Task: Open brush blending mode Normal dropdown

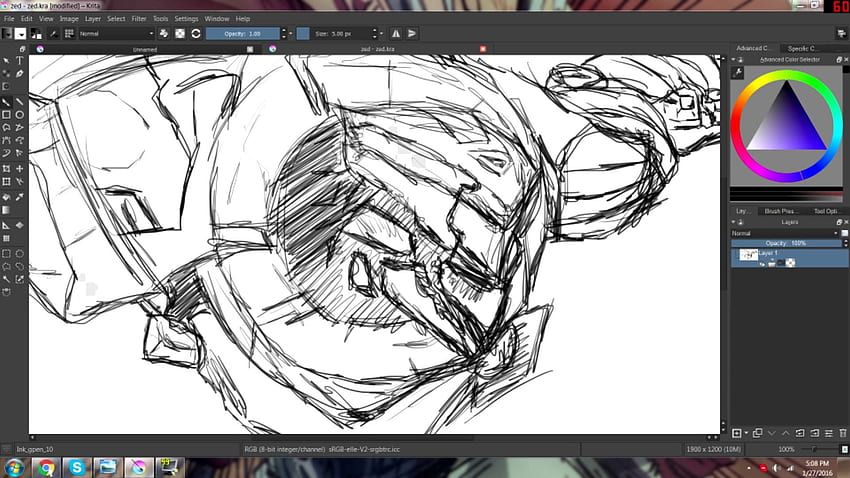Action: 117,34
